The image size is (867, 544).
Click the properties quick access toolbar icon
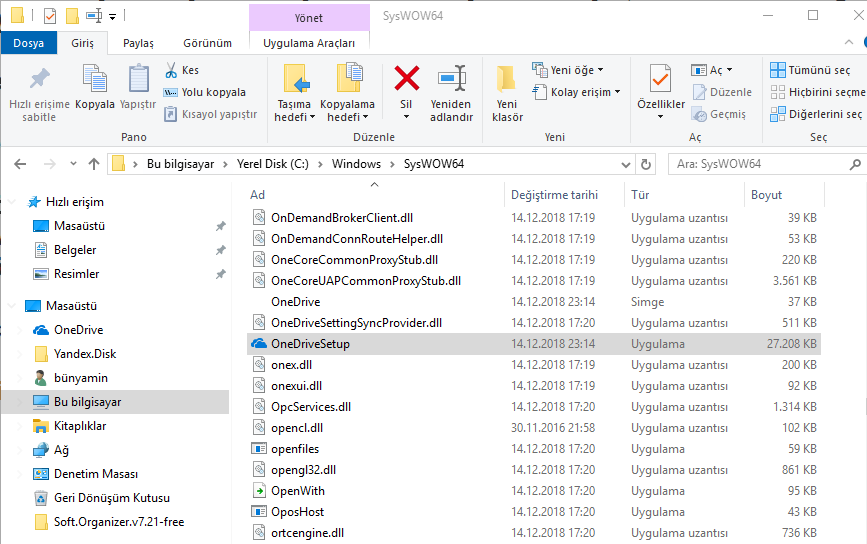[x=50, y=16]
